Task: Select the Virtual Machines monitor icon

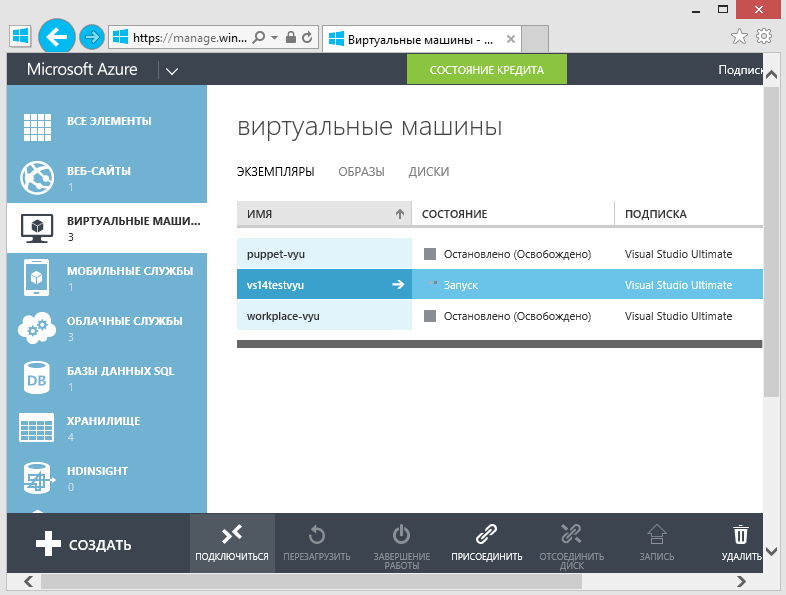Action: (37, 228)
